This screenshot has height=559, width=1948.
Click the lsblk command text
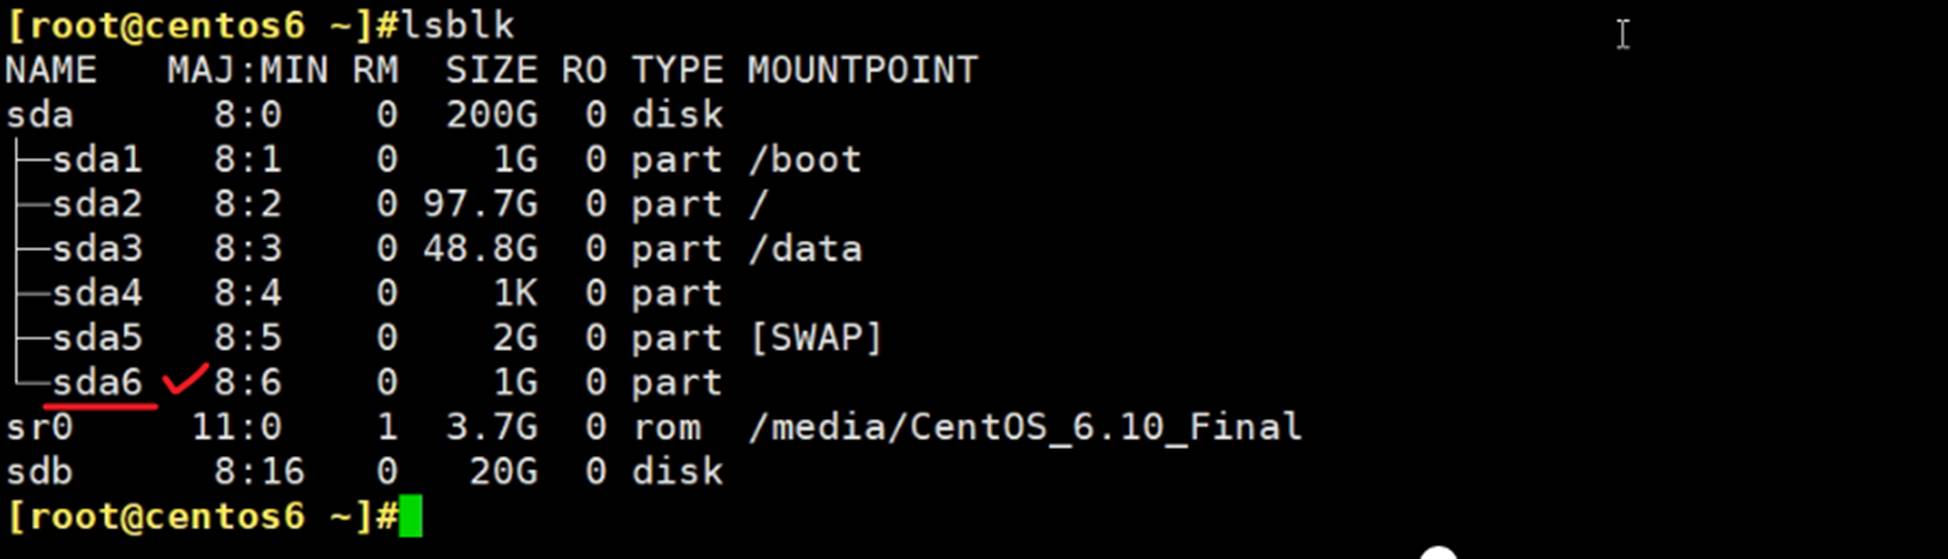click(x=457, y=25)
